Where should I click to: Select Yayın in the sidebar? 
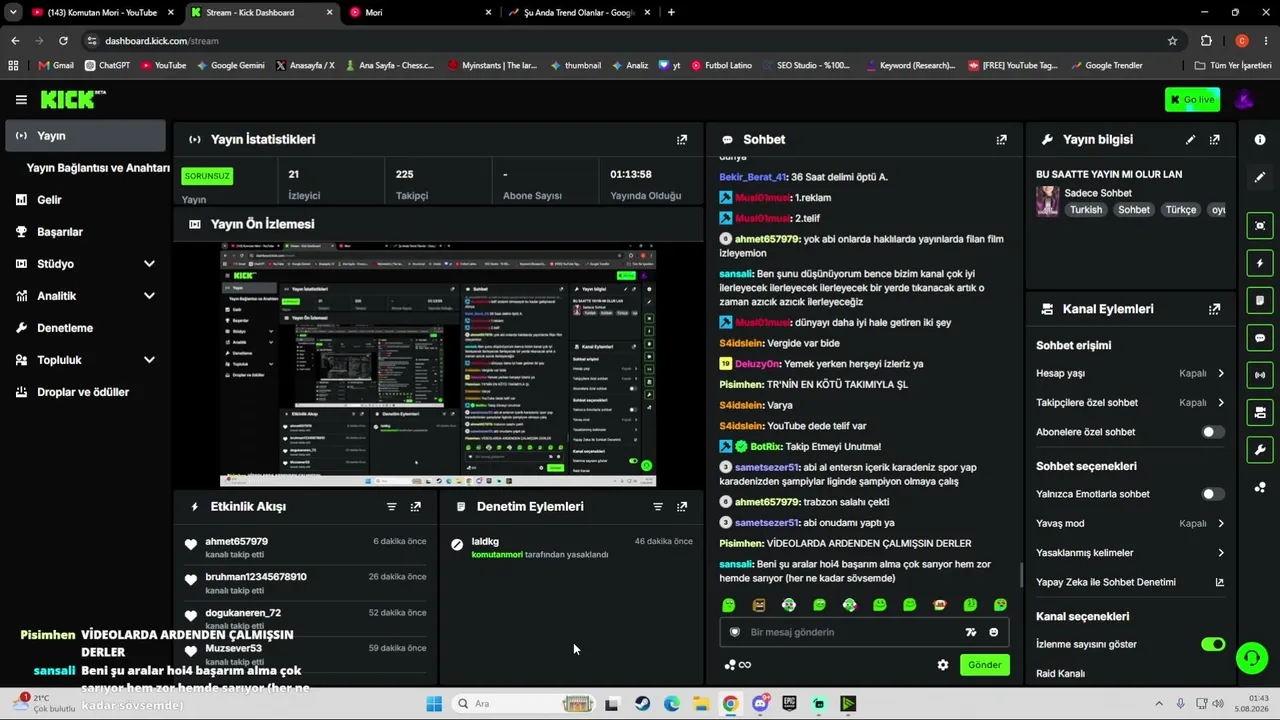tap(85, 136)
